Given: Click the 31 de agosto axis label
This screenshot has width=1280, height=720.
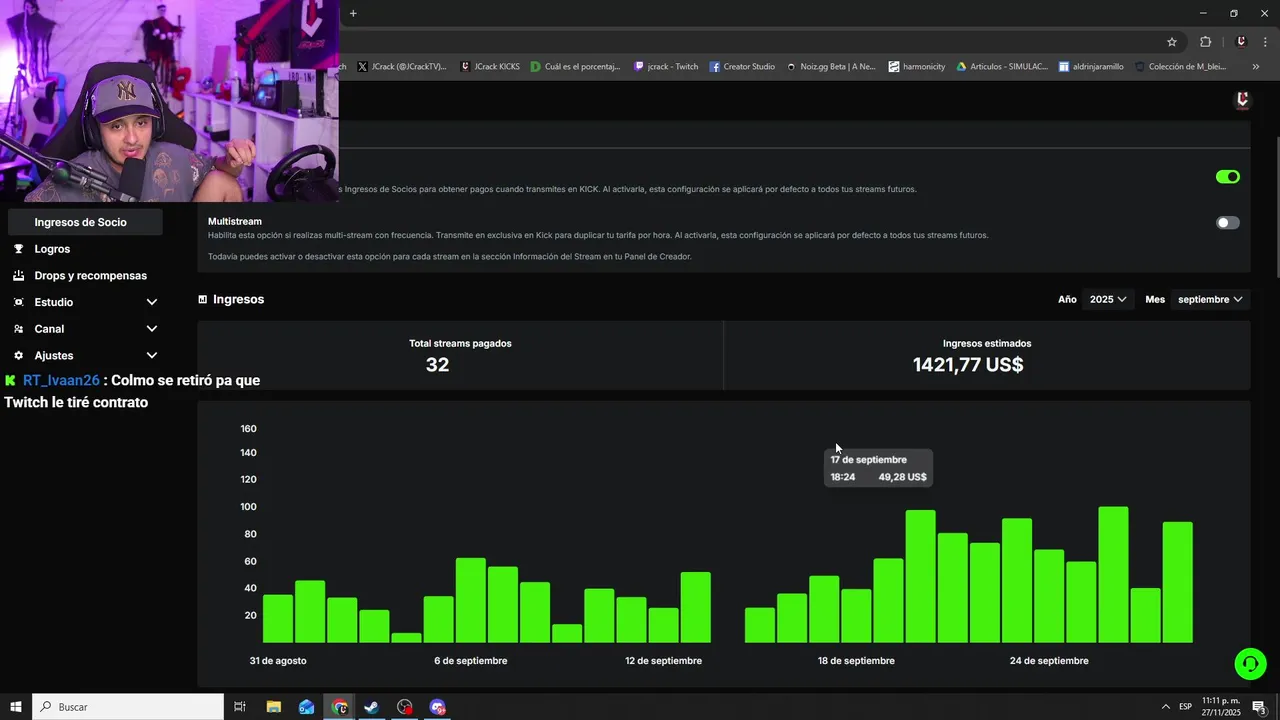Looking at the screenshot, I should (x=278, y=661).
